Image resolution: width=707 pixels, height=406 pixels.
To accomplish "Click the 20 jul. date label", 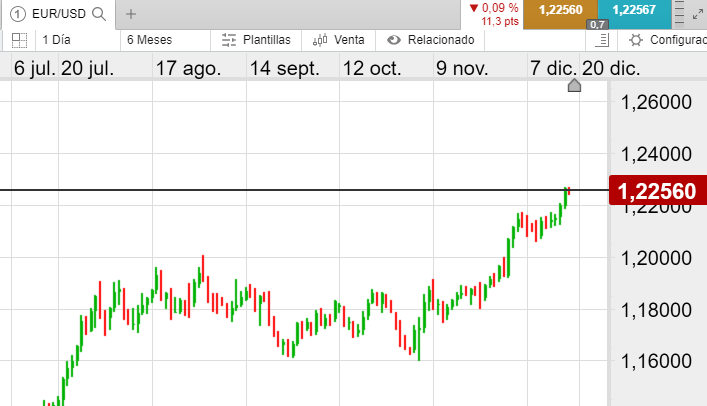I will coord(87,69).
